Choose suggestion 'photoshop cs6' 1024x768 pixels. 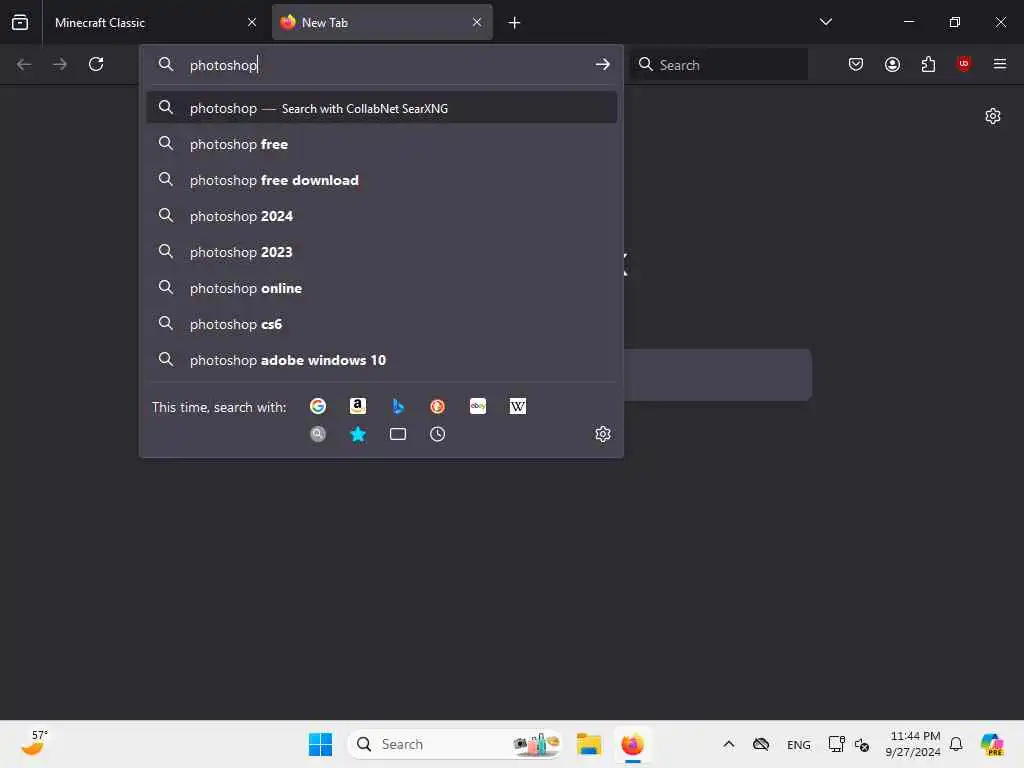[x=382, y=324]
